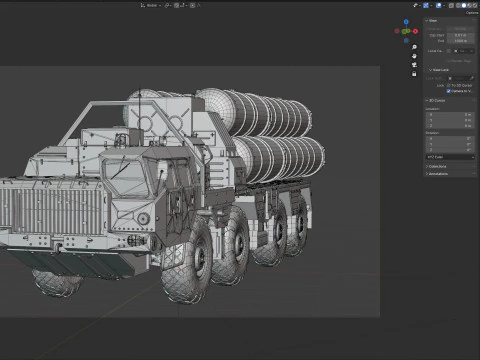The width and height of the screenshot is (480, 360).
Task: Expand the Collections panel
Action: pyautogui.click(x=436, y=166)
